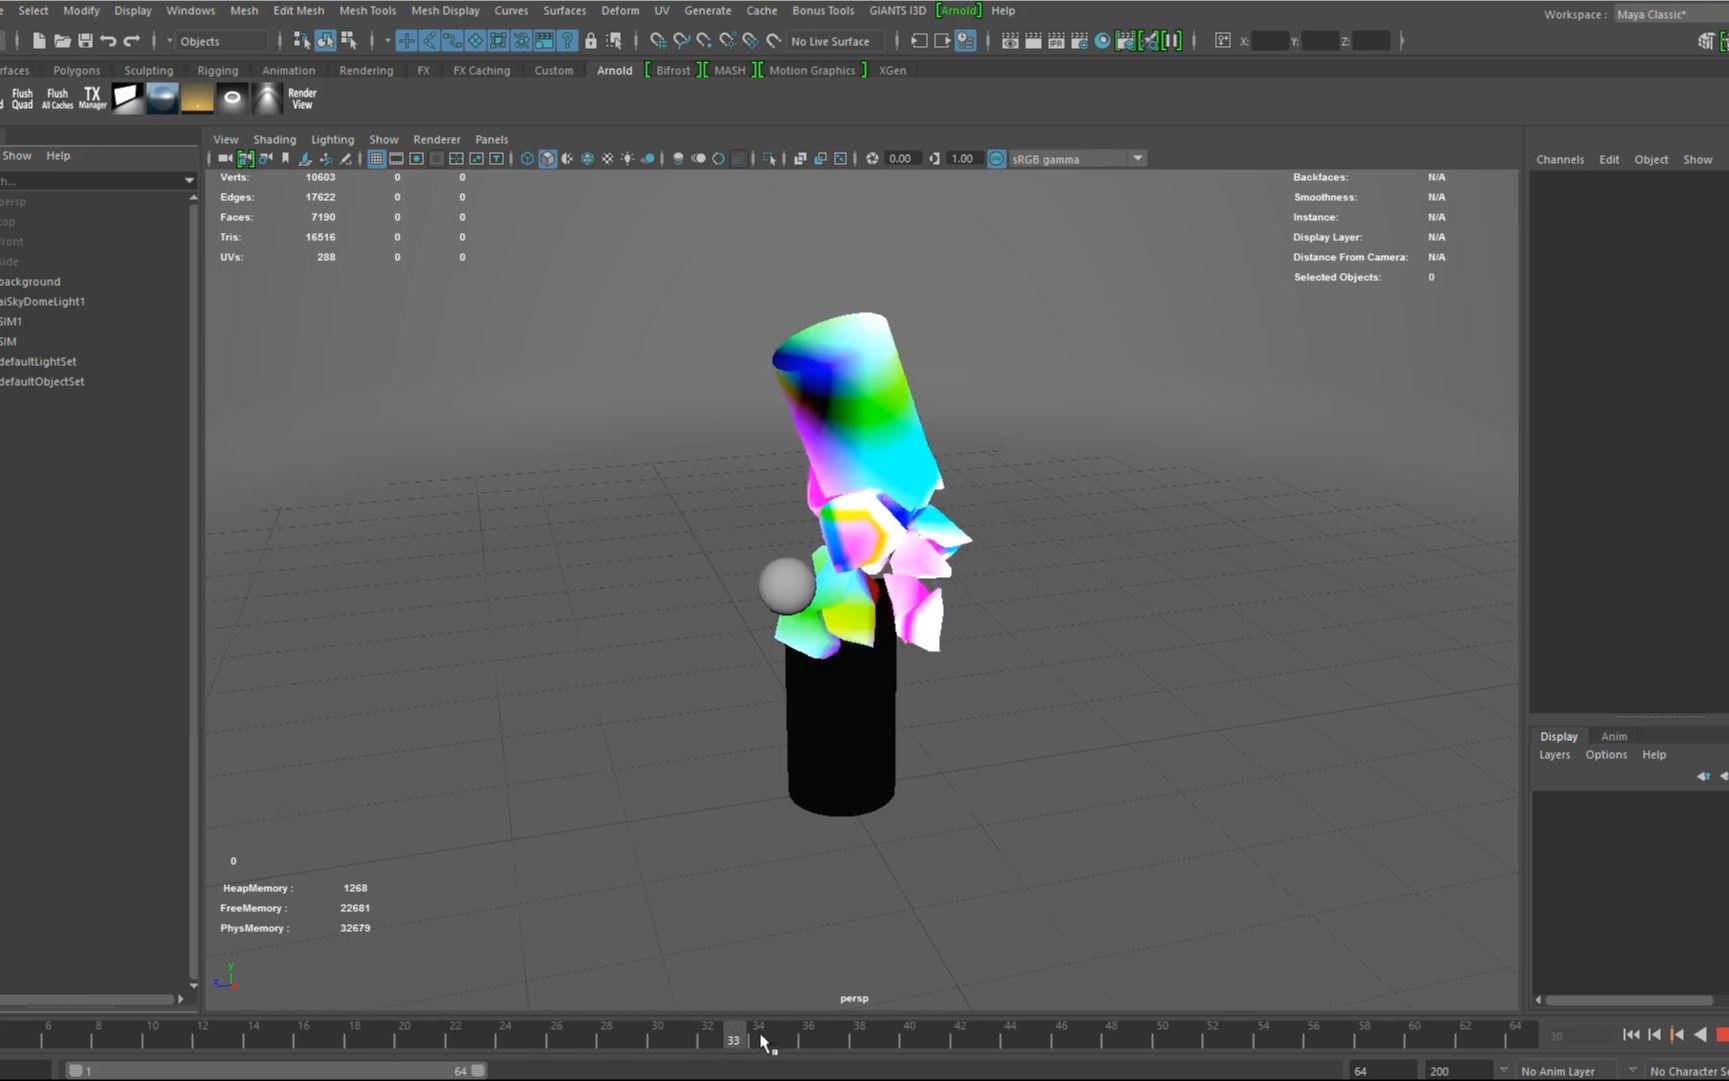Screen dimensions: 1729x1081
Task: Toggle wireframe on shaded in the viewport
Action: click(567, 158)
